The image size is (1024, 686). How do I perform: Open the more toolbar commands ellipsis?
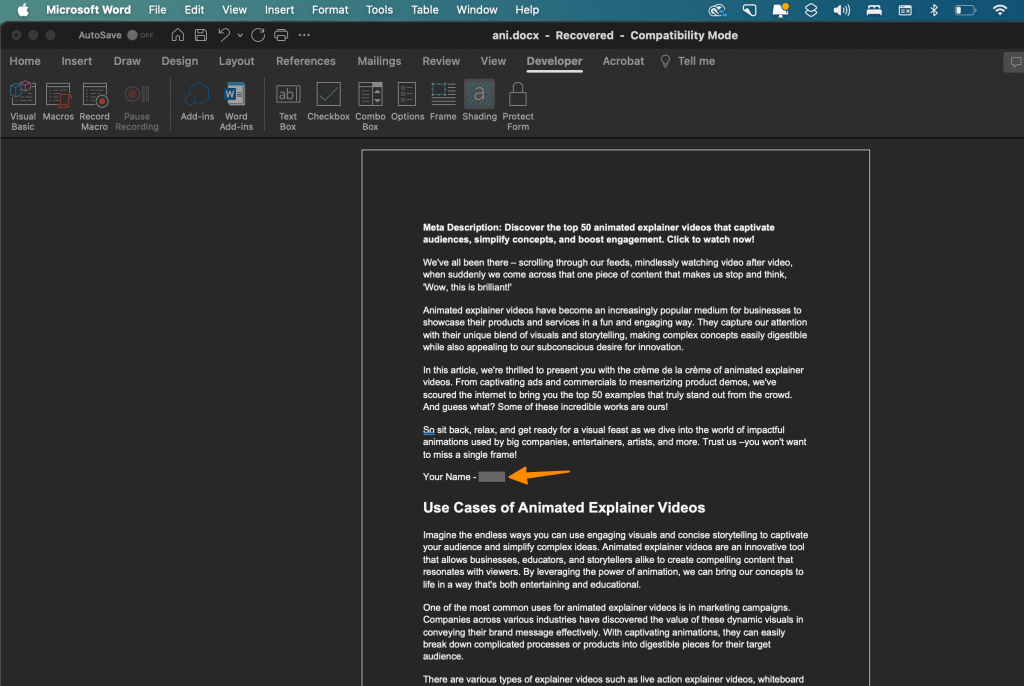(304, 34)
